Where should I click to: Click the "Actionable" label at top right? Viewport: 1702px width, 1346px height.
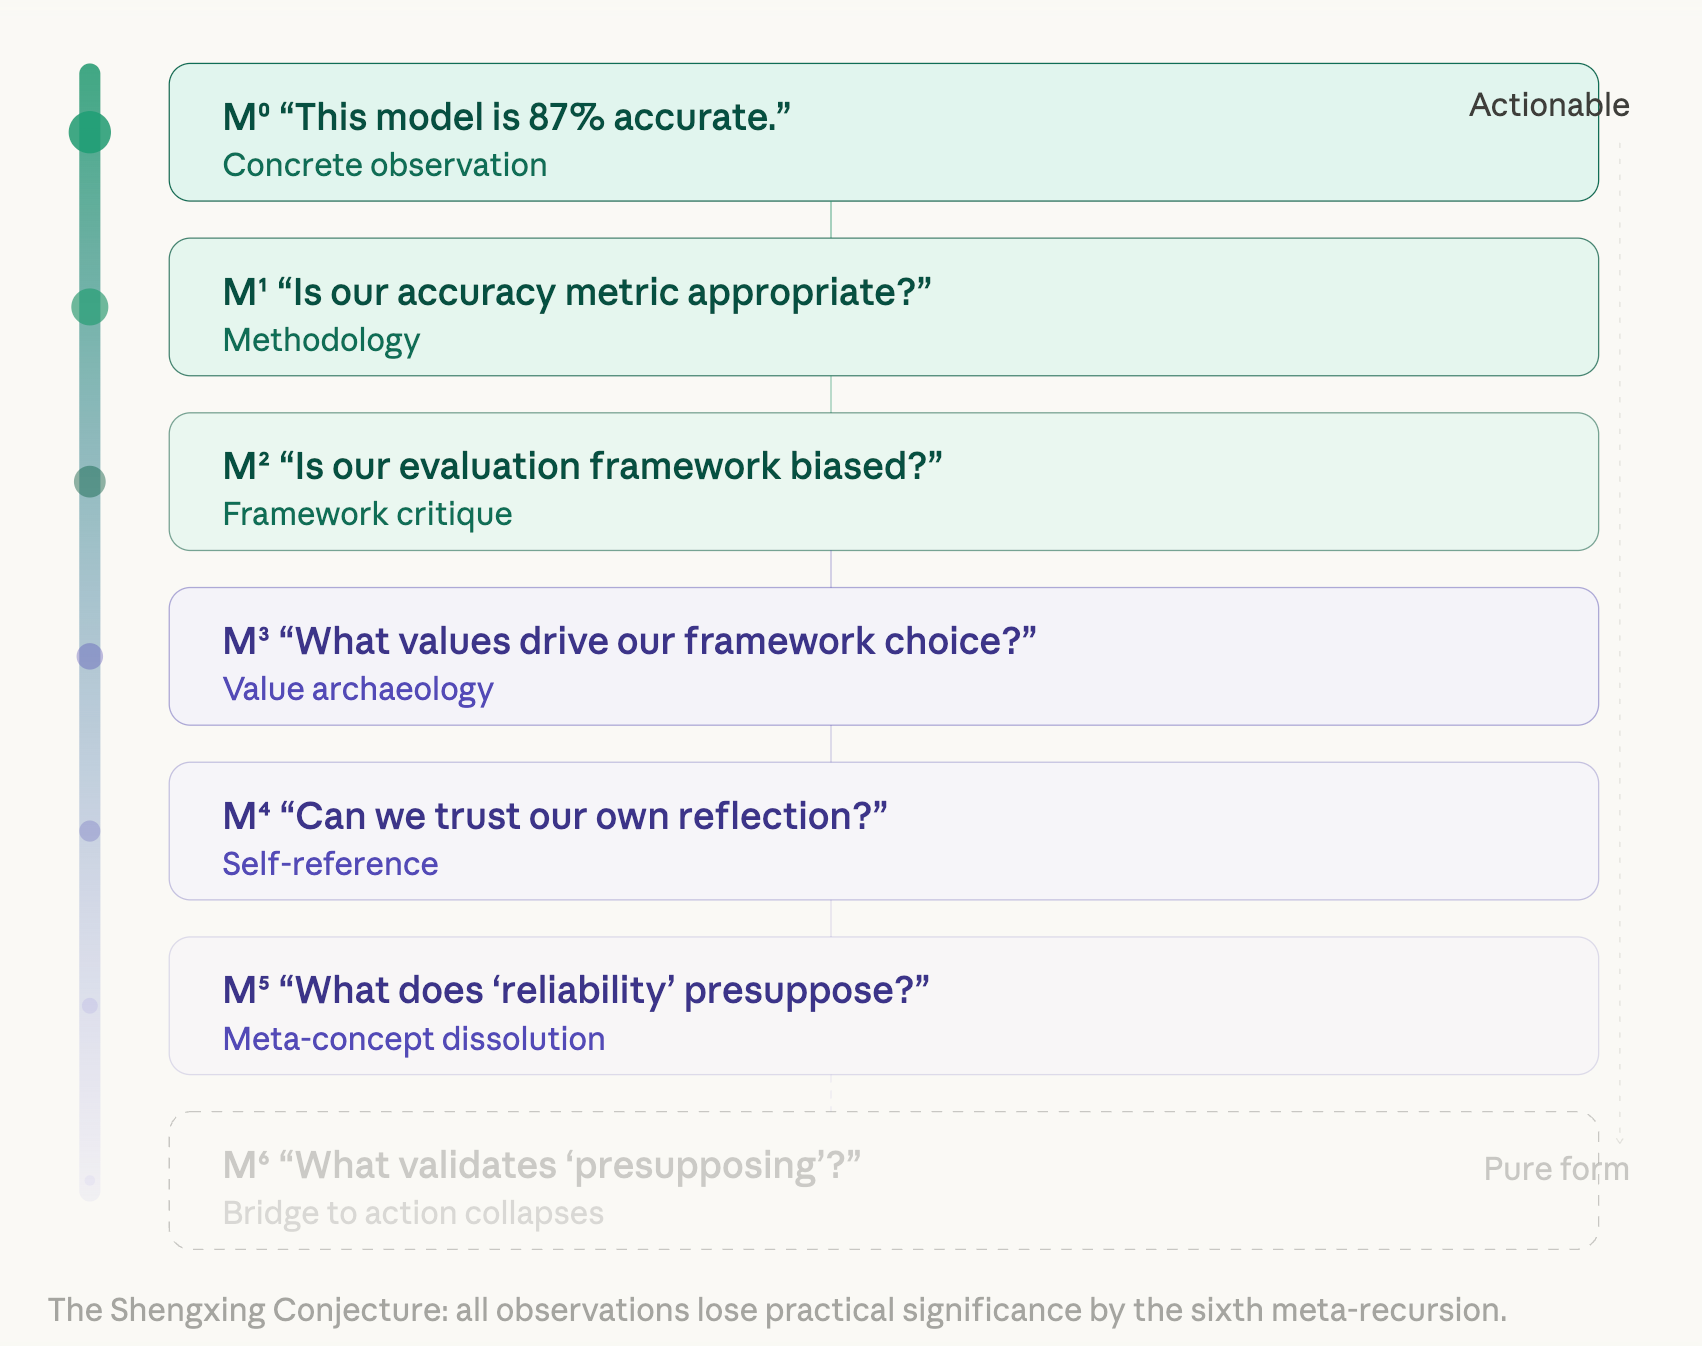click(x=1548, y=105)
